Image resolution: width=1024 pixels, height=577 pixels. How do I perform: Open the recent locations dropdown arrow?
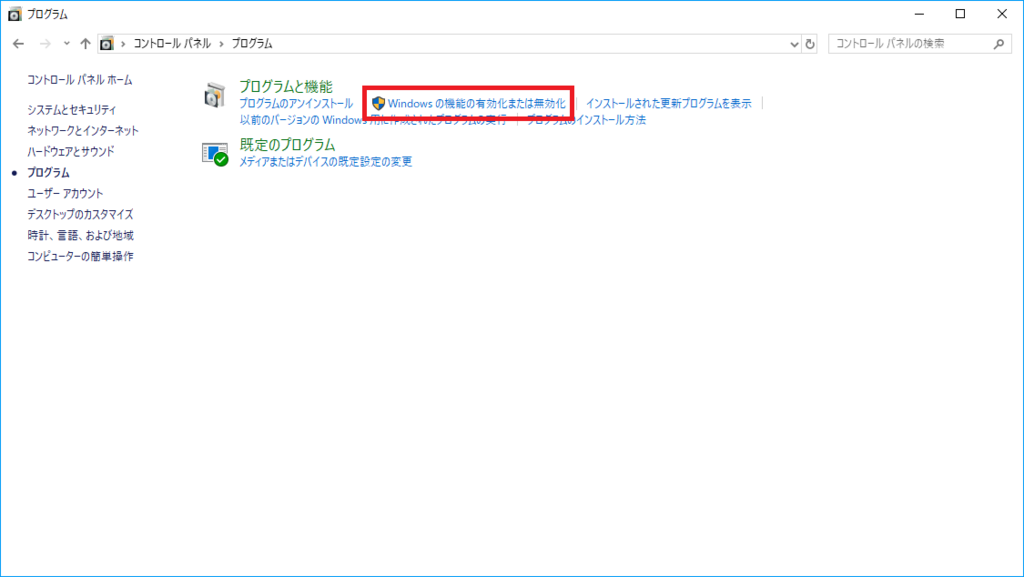tap(67, 44)
